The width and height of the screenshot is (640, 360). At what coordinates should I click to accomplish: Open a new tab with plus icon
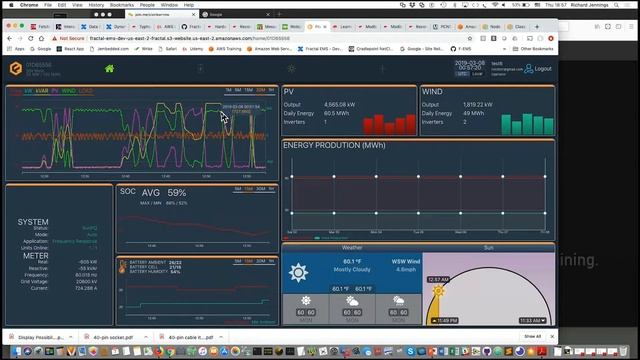coord(537,27)
